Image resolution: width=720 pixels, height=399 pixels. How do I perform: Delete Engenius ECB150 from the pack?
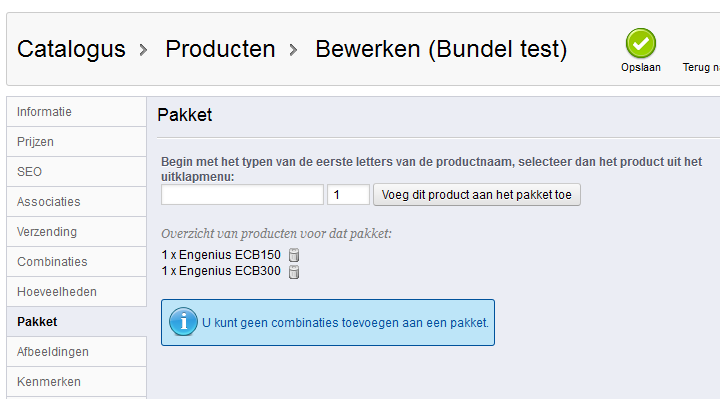pyautogui.click(x=294, y=255)
